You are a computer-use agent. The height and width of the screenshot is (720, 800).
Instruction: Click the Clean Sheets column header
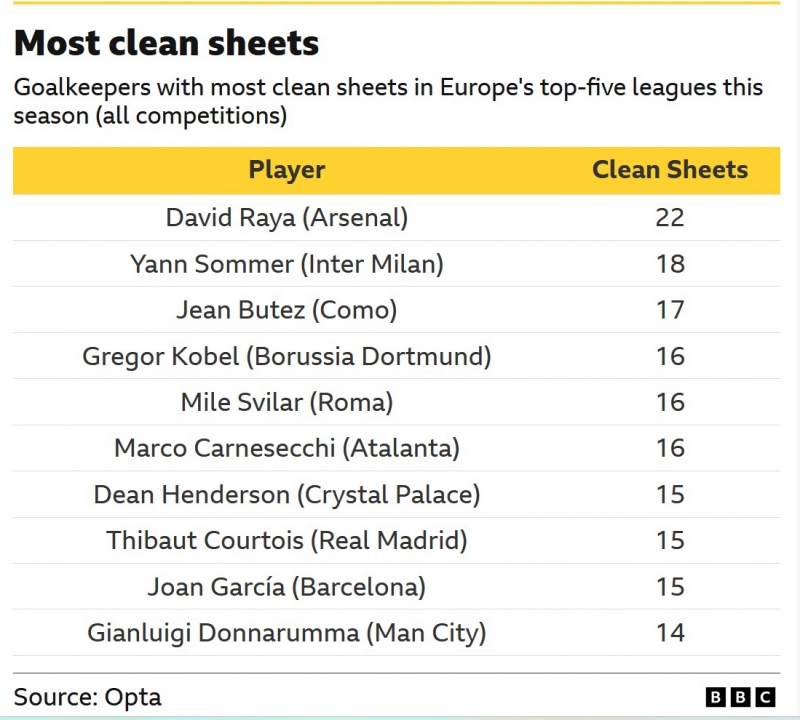[670, 170]
